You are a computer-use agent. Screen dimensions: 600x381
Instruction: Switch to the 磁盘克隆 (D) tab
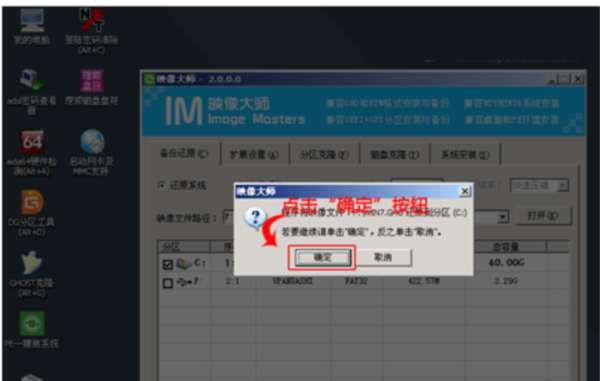[395, 155]
